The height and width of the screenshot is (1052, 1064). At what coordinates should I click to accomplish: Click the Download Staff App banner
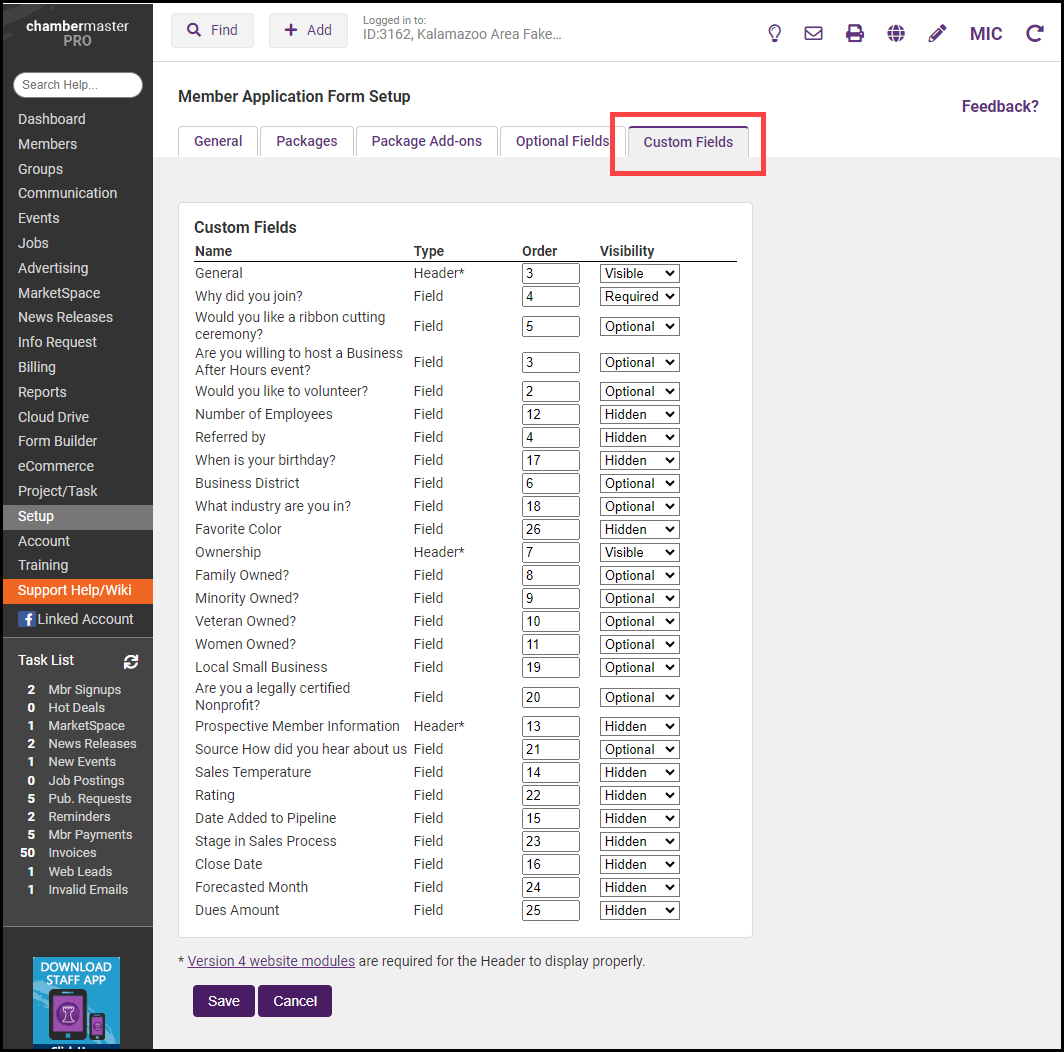point(76,1000)
